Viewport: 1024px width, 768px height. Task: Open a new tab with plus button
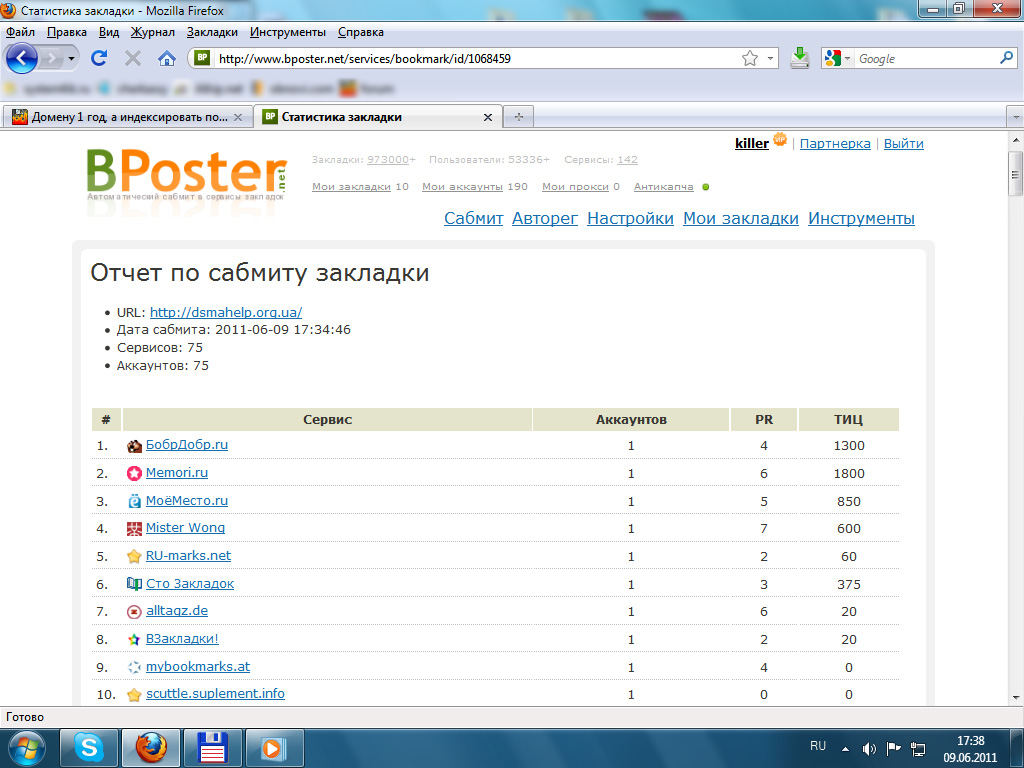(519, 117)
